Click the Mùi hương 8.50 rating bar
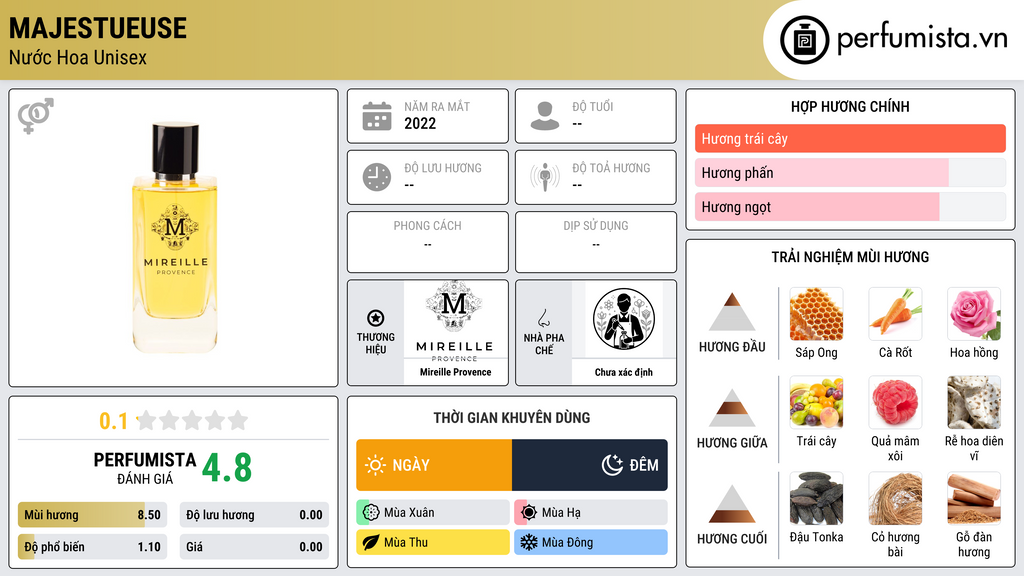 tap(92, 515)
